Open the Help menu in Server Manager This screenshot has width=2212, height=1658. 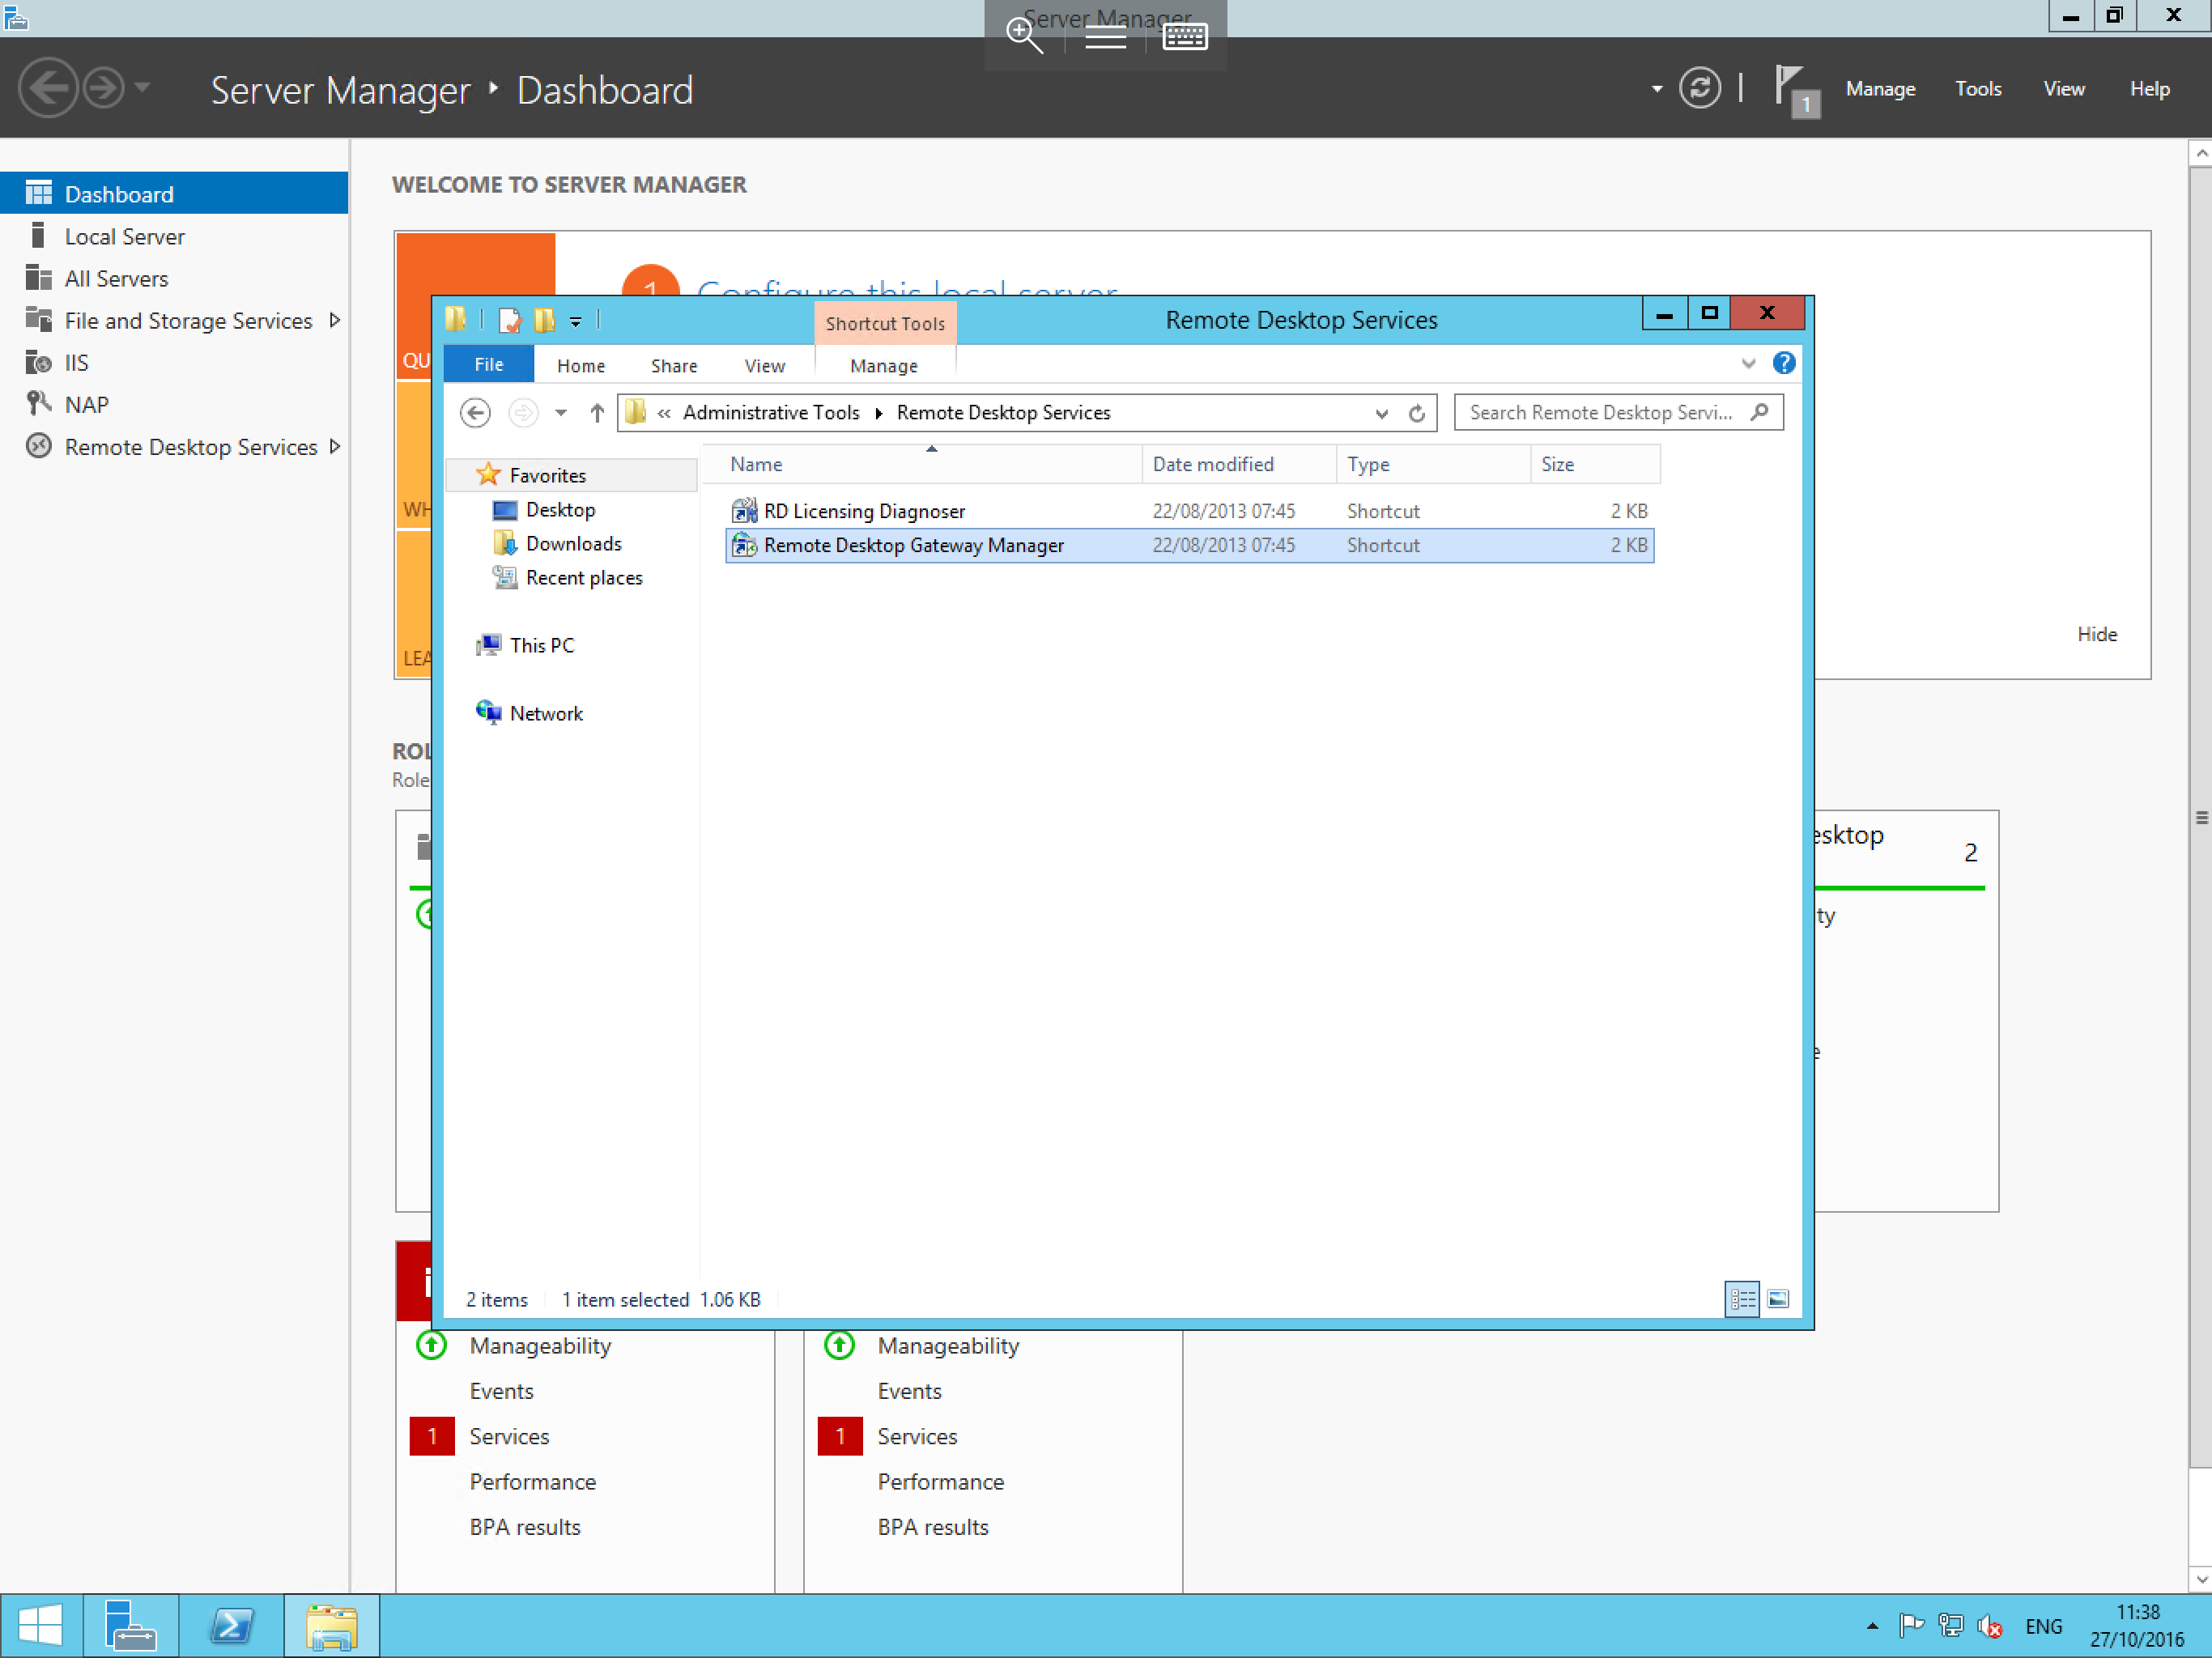(x=2149, y=89)
